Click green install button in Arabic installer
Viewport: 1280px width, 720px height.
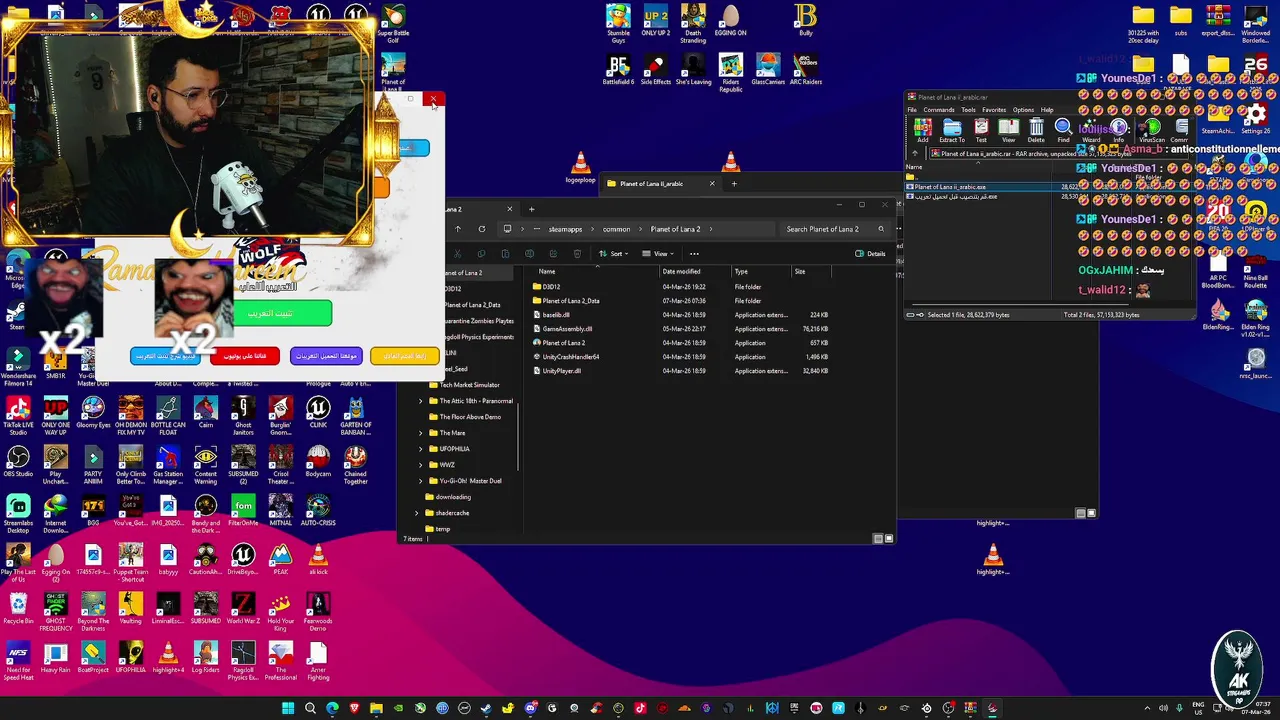click(283, 314)
